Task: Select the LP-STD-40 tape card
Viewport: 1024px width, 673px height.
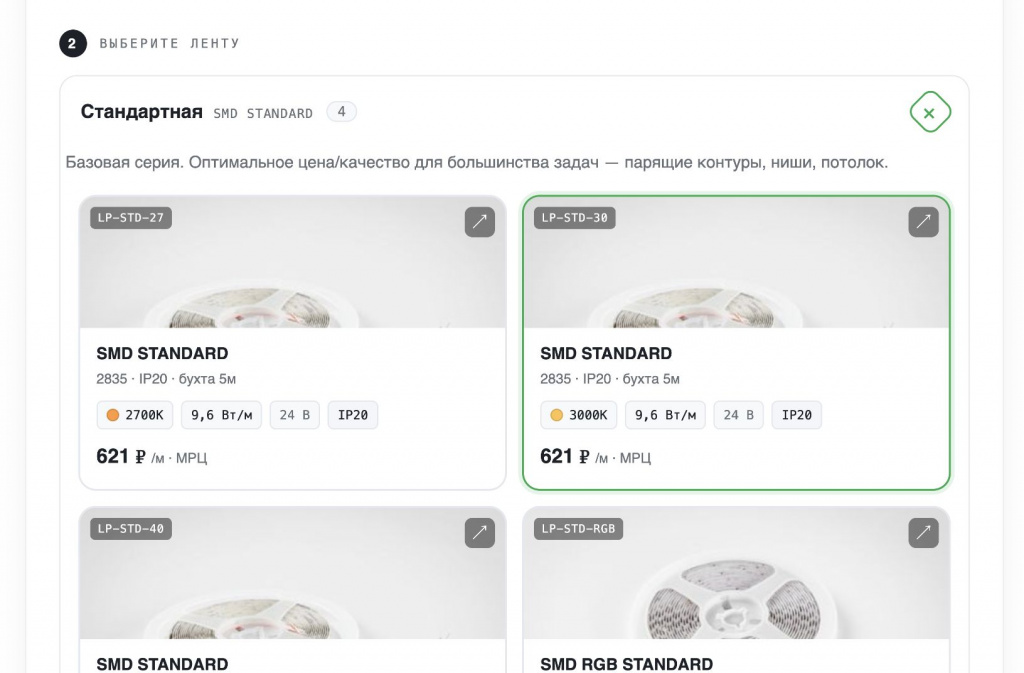Action: [x=293, y=589]
